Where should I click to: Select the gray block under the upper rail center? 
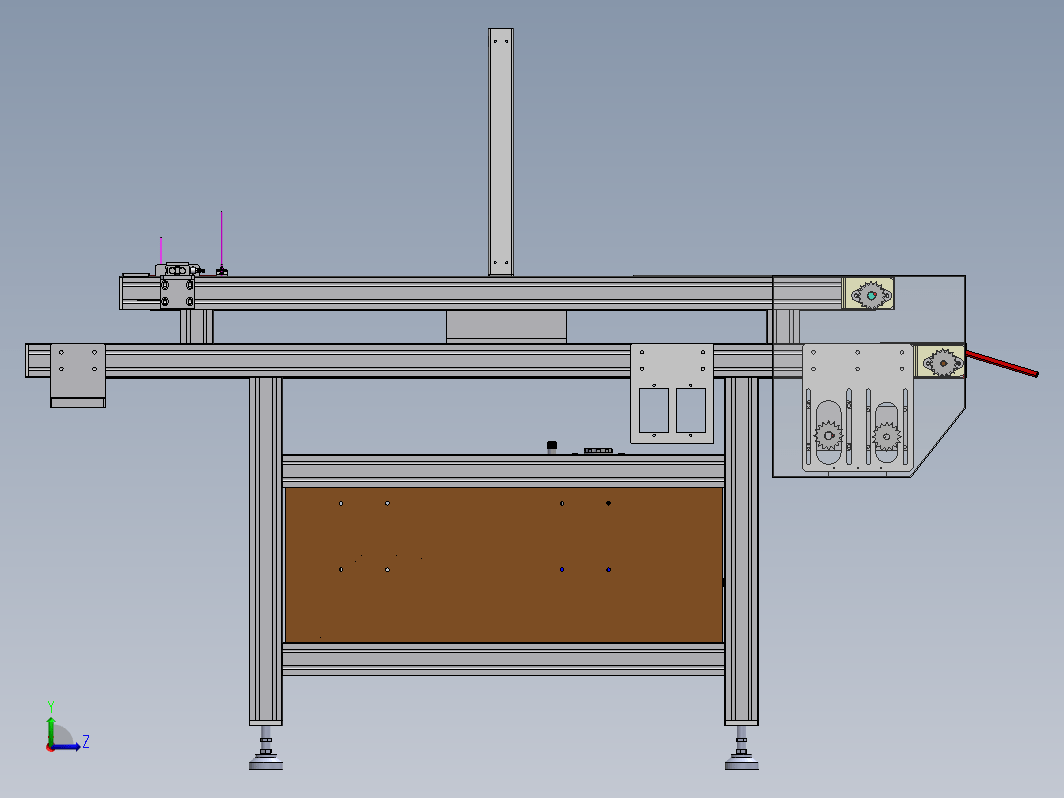(x=506, y=327)
